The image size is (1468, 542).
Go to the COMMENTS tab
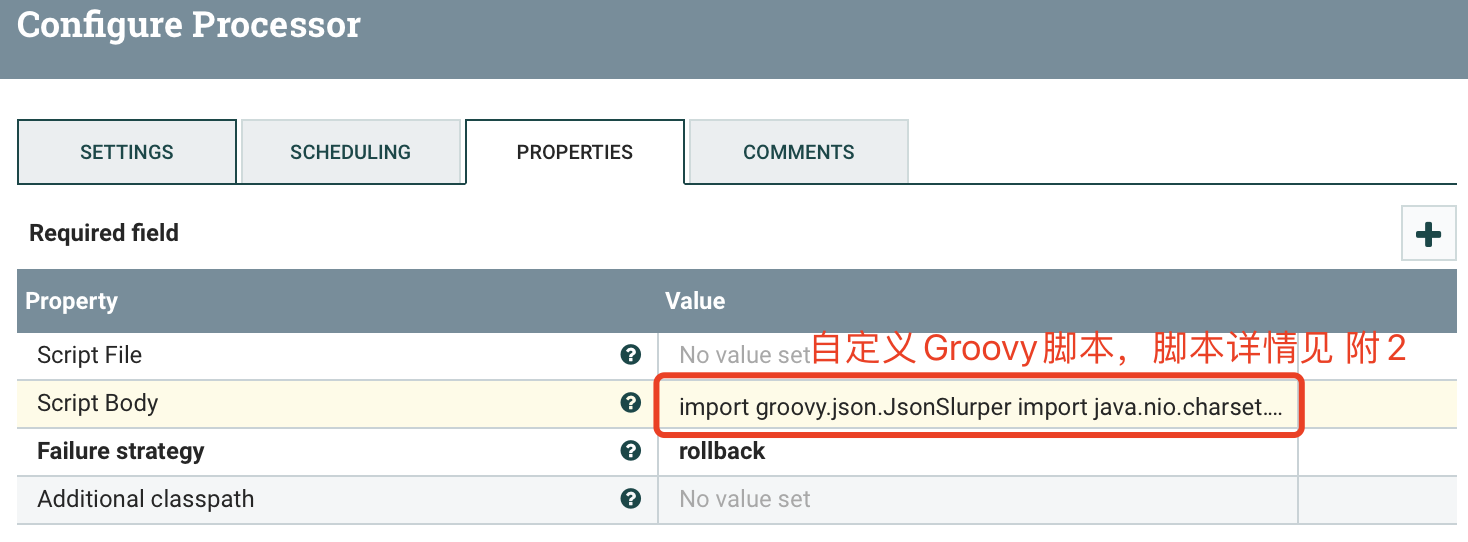coord(799,152)
